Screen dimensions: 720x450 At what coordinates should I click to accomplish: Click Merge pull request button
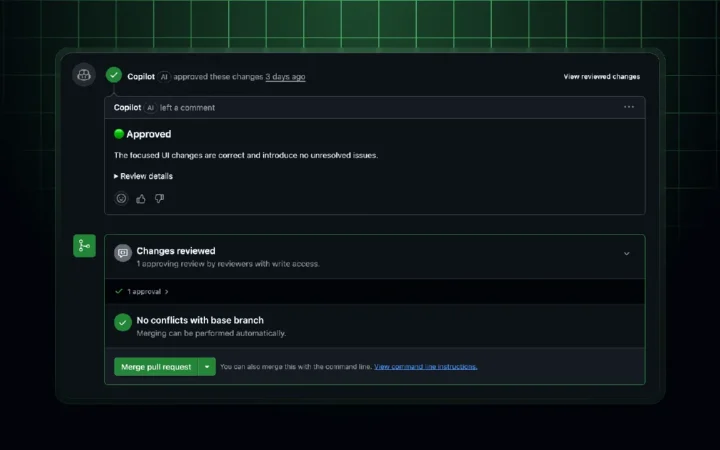tap(156, 367)
